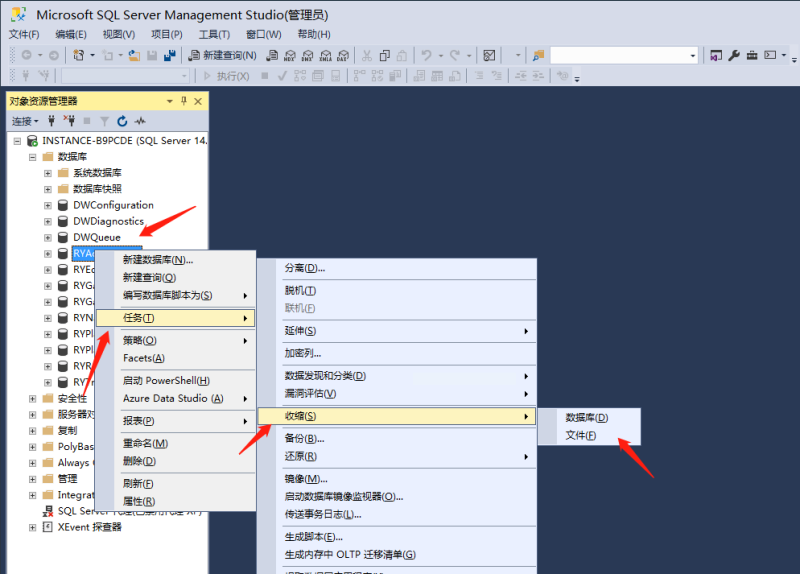Viewport: 800px width, 574px height.
Task: Click the Open File folder icon in toolbar
Action: tap(134, 55)
